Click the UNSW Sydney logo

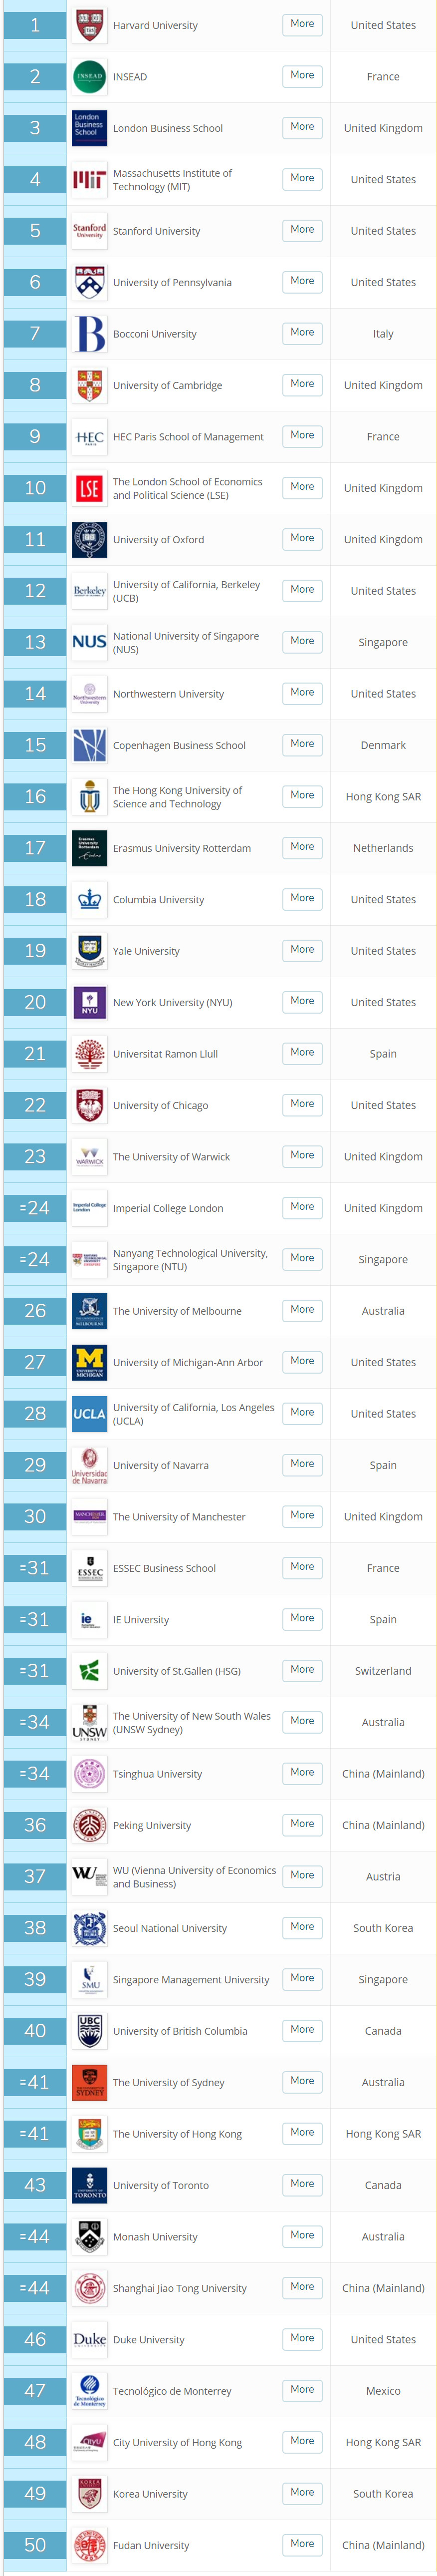tap(89, 1723)
